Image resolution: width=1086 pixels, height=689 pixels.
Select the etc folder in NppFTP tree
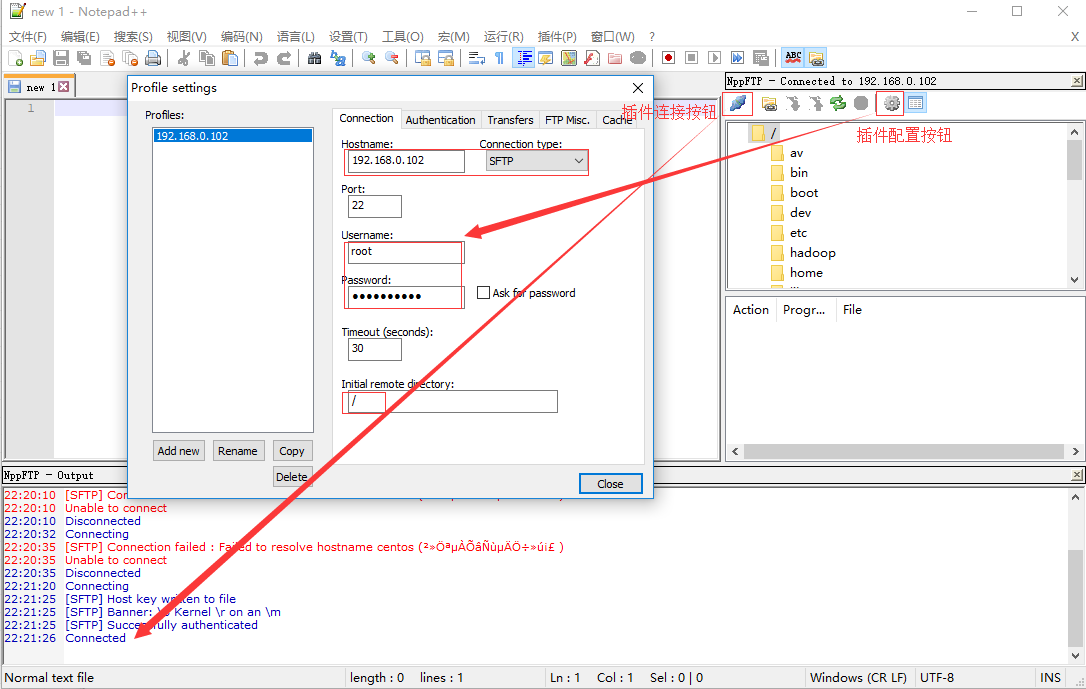tap(798, 233)
